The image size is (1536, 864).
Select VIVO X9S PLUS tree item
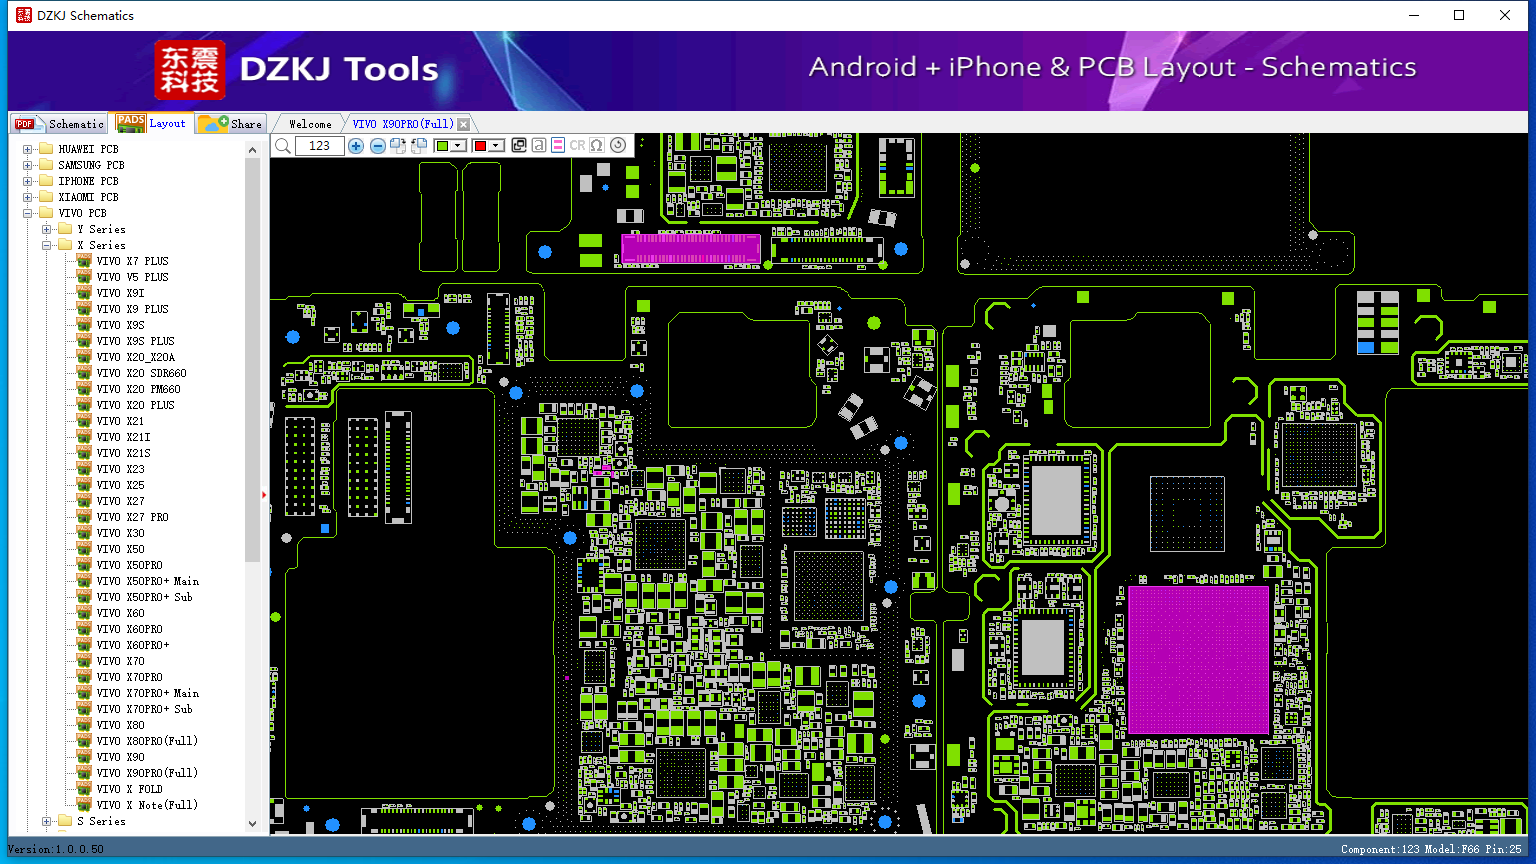pyautogui.click(x=135, y=341)
